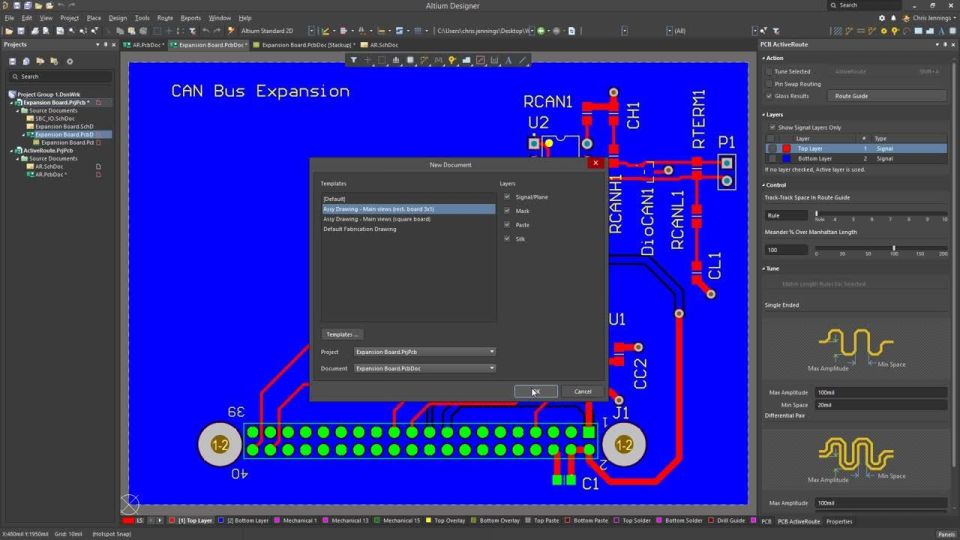Click the green navigate back arrow icon
Viewport: 960px width, 540px height.
click(541, 31)
